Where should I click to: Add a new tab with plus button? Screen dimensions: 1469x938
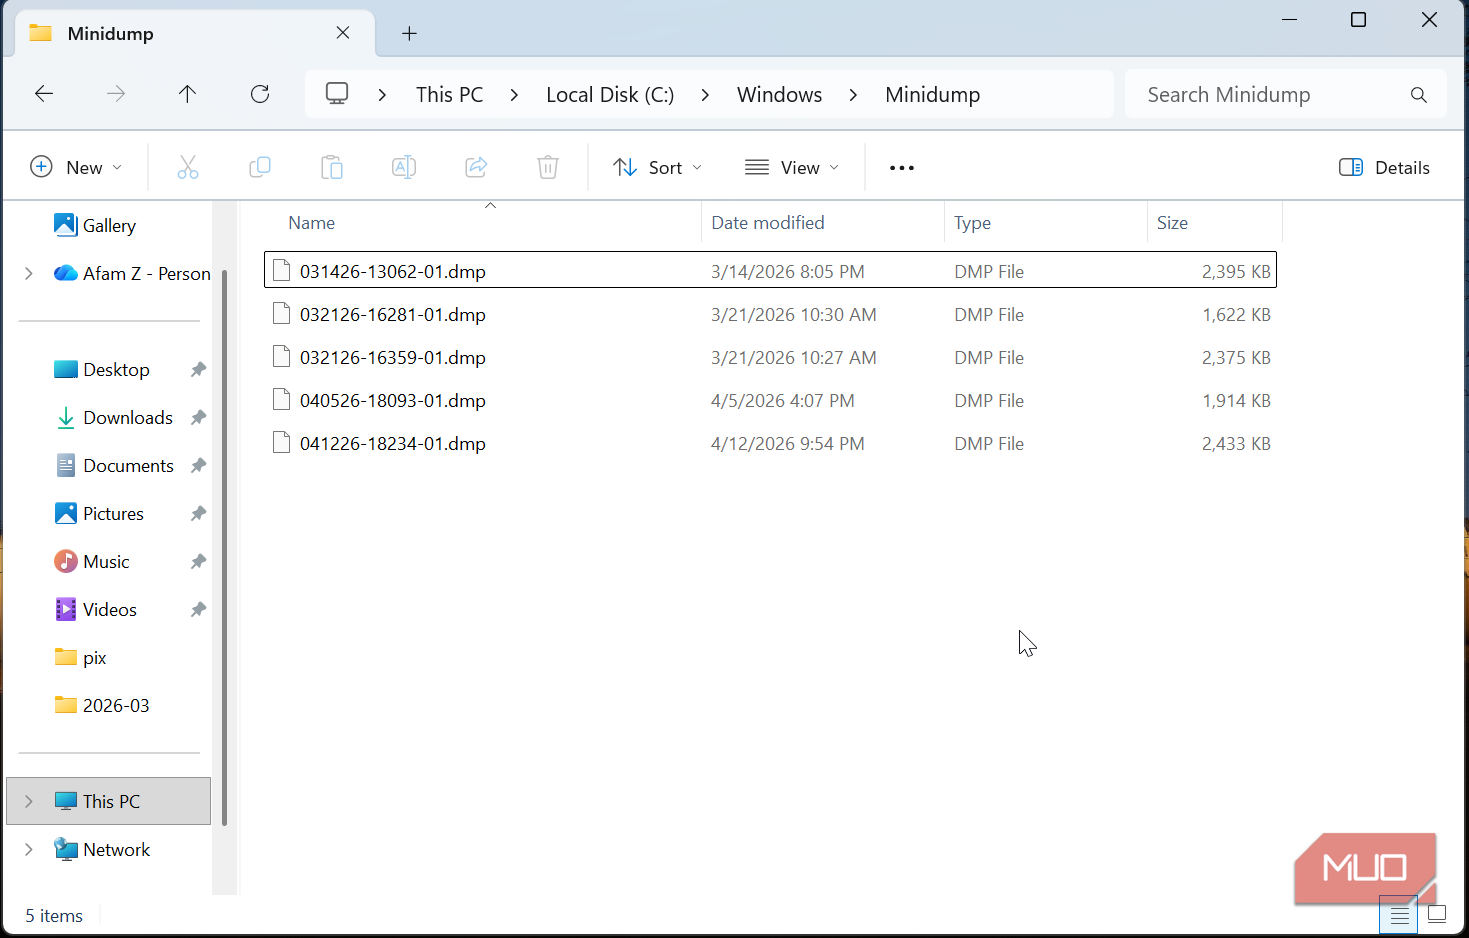click(x=409, y=34)
